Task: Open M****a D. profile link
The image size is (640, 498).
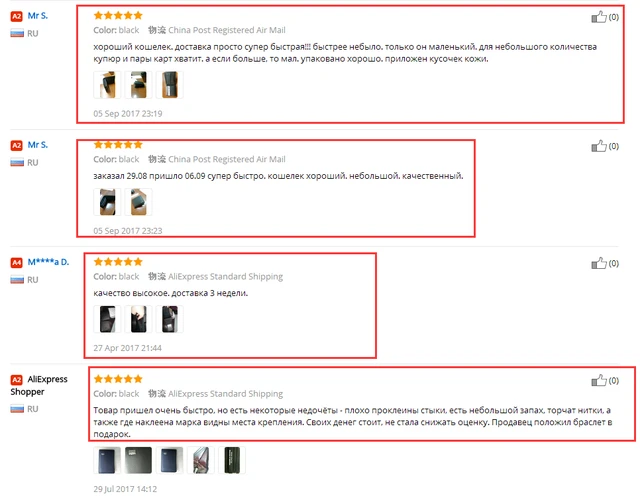Action: coord(48,262)
